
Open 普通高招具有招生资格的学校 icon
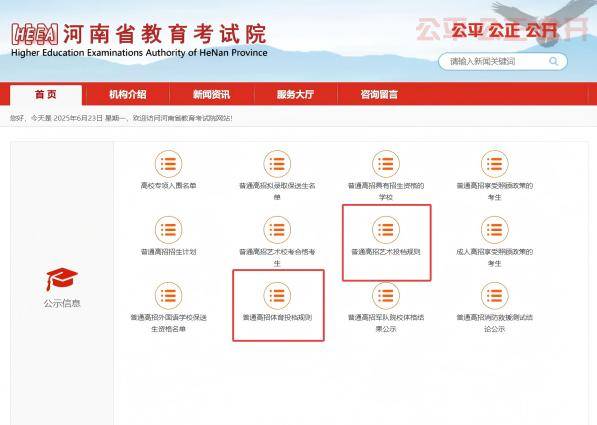click(386, 164)
